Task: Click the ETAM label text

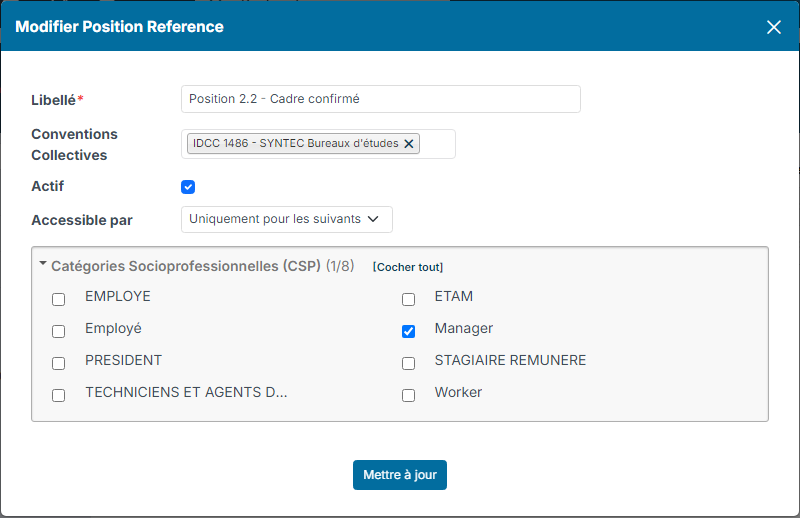Action: pyautogui.click(x=454, y=297)
